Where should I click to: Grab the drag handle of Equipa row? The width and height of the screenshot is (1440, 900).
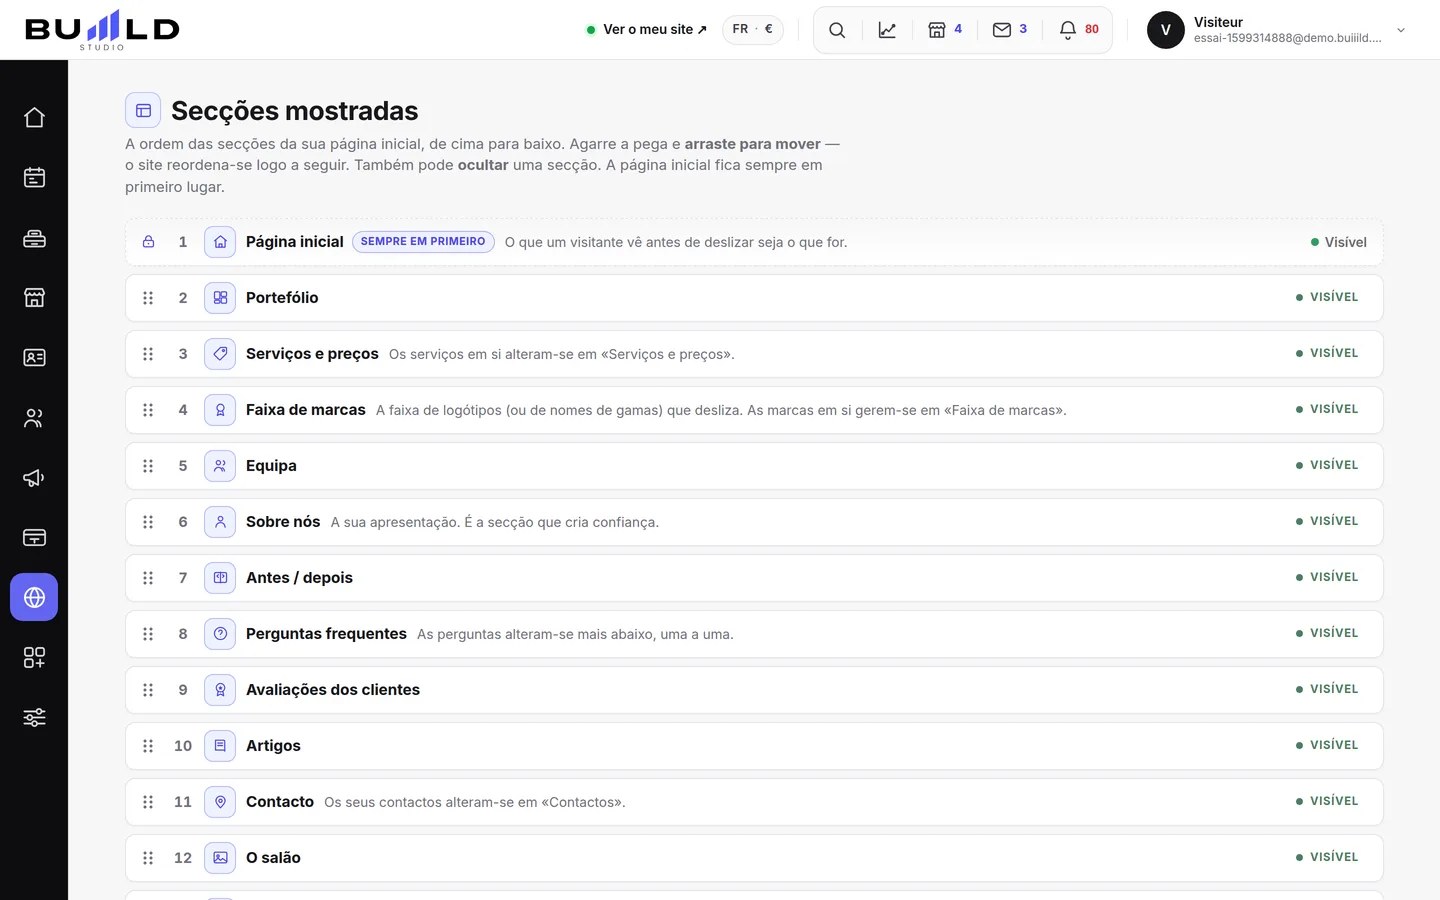(x=148, y=466)
